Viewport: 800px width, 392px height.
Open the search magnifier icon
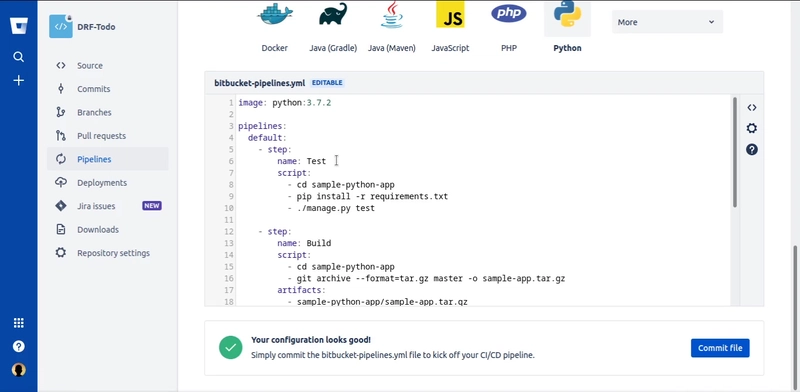point(18,57)
